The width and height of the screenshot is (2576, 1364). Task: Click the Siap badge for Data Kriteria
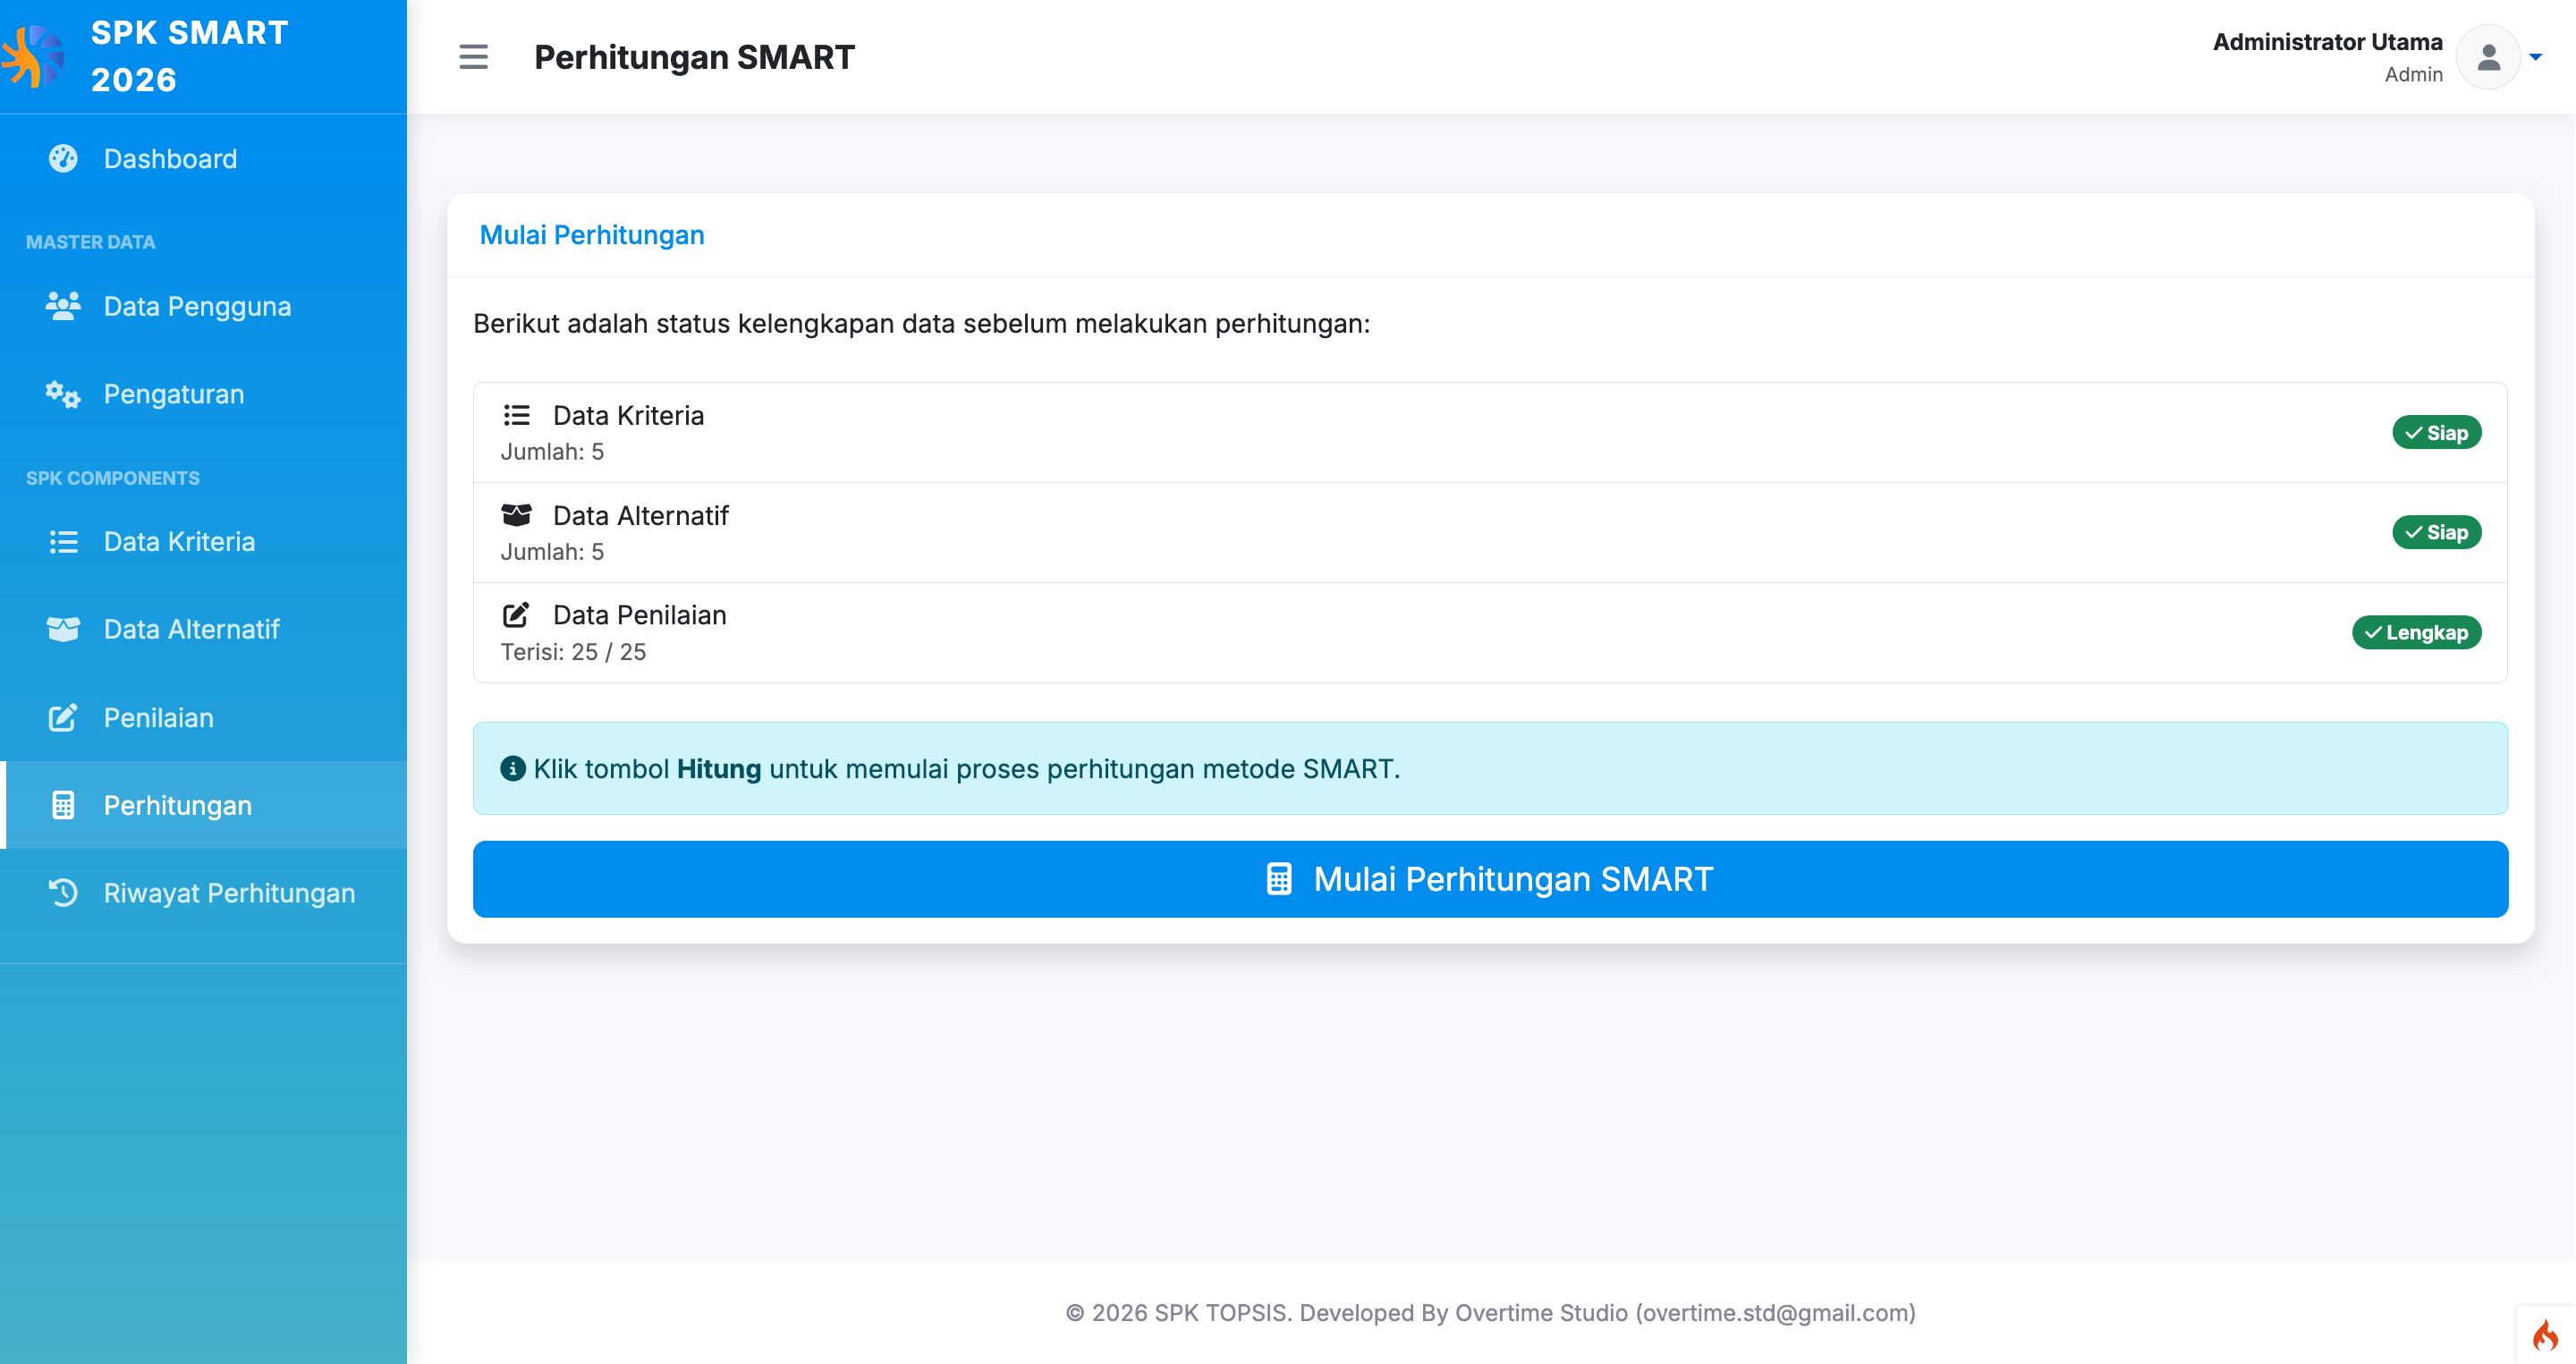pyautogui.click(x=2437, y=433)
